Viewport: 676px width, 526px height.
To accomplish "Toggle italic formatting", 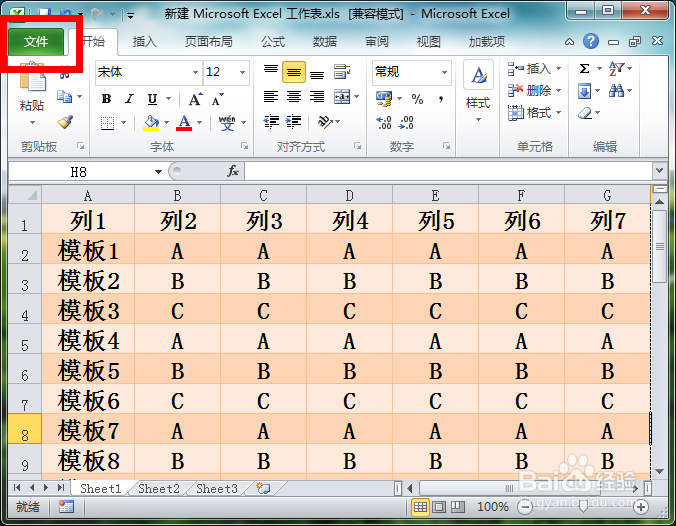I will [x=129, y=99].
